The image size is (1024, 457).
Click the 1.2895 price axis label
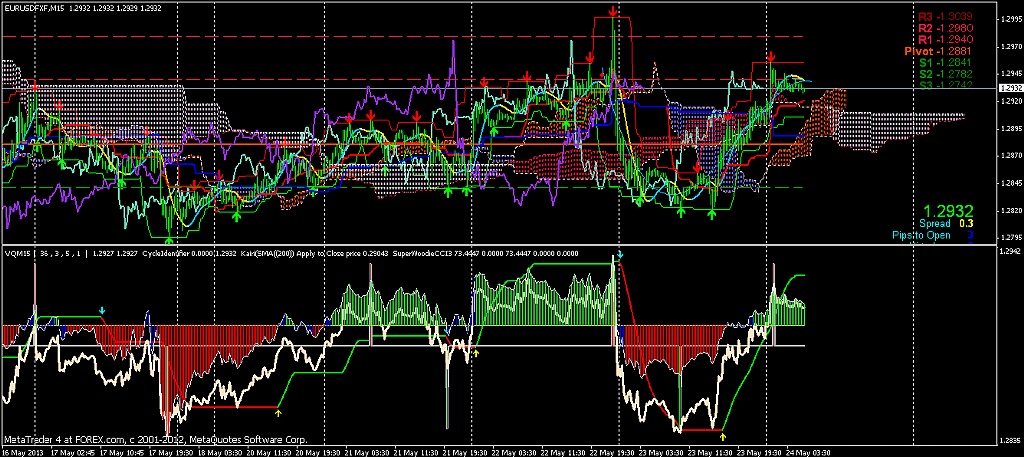(x=1011, y=129)
